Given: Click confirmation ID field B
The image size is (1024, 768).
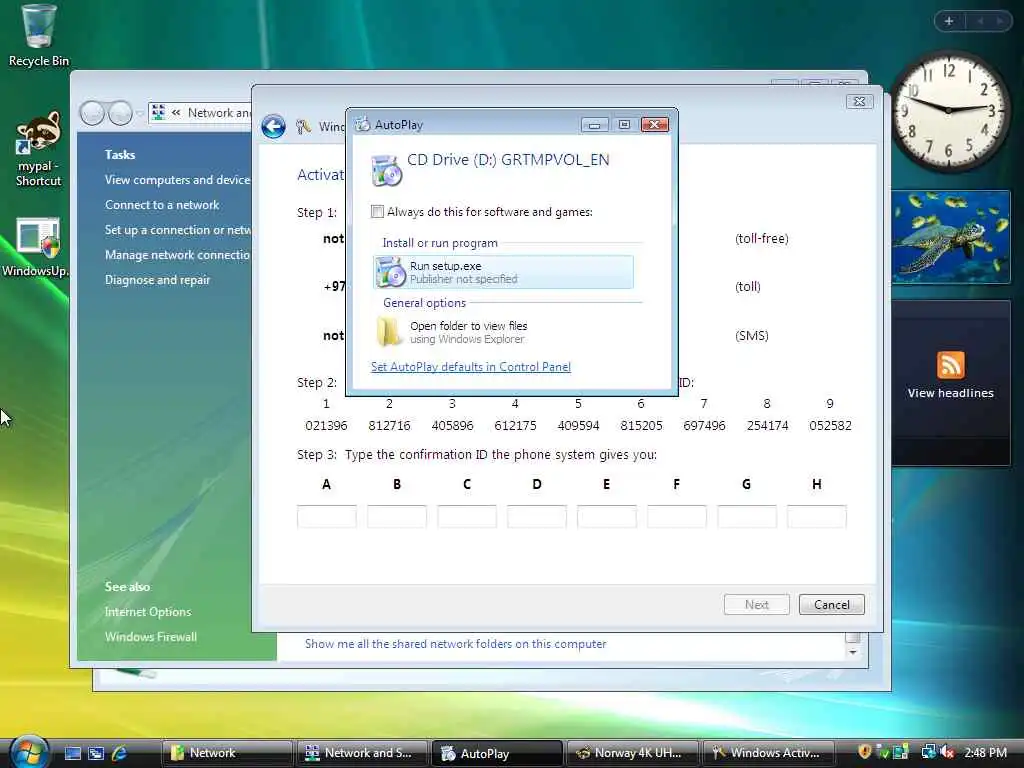Looking at the screenshot, I should point(396,517).
